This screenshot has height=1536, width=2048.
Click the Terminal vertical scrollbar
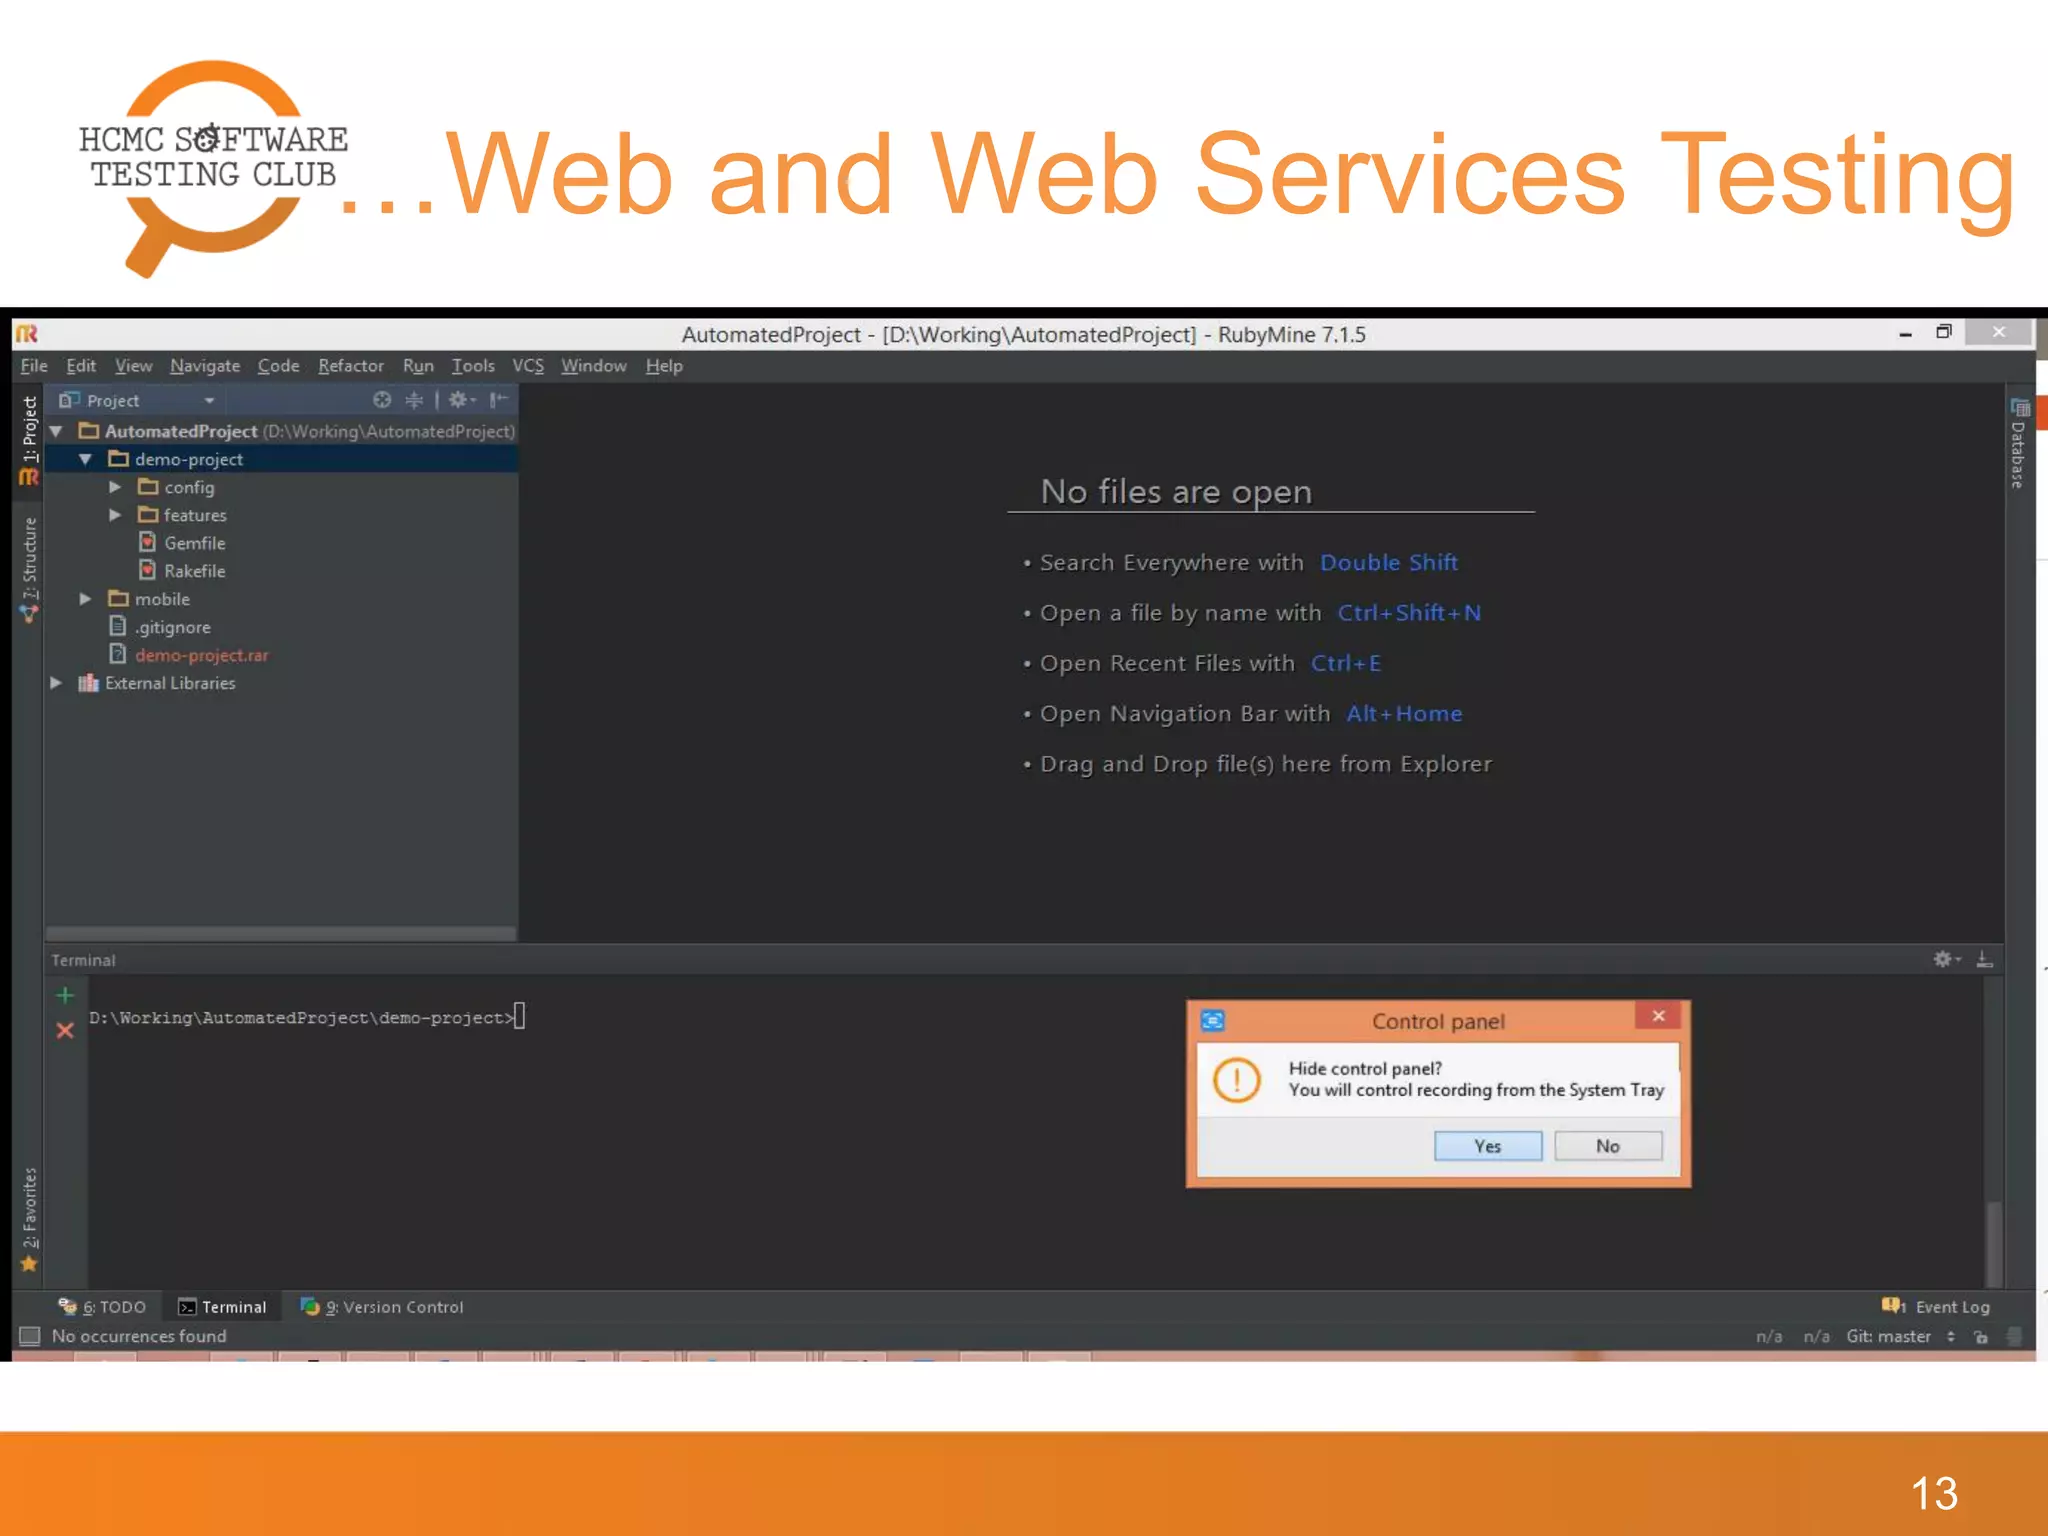[1994, 1243]
